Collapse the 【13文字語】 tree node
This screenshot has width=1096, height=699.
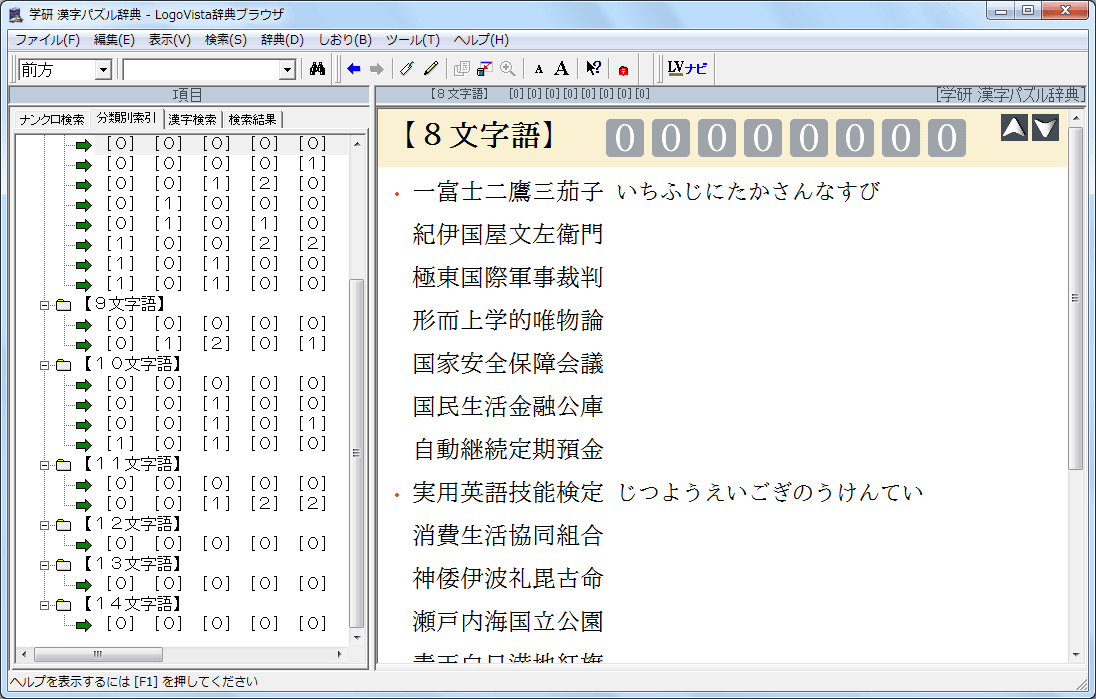coord(44,565)
